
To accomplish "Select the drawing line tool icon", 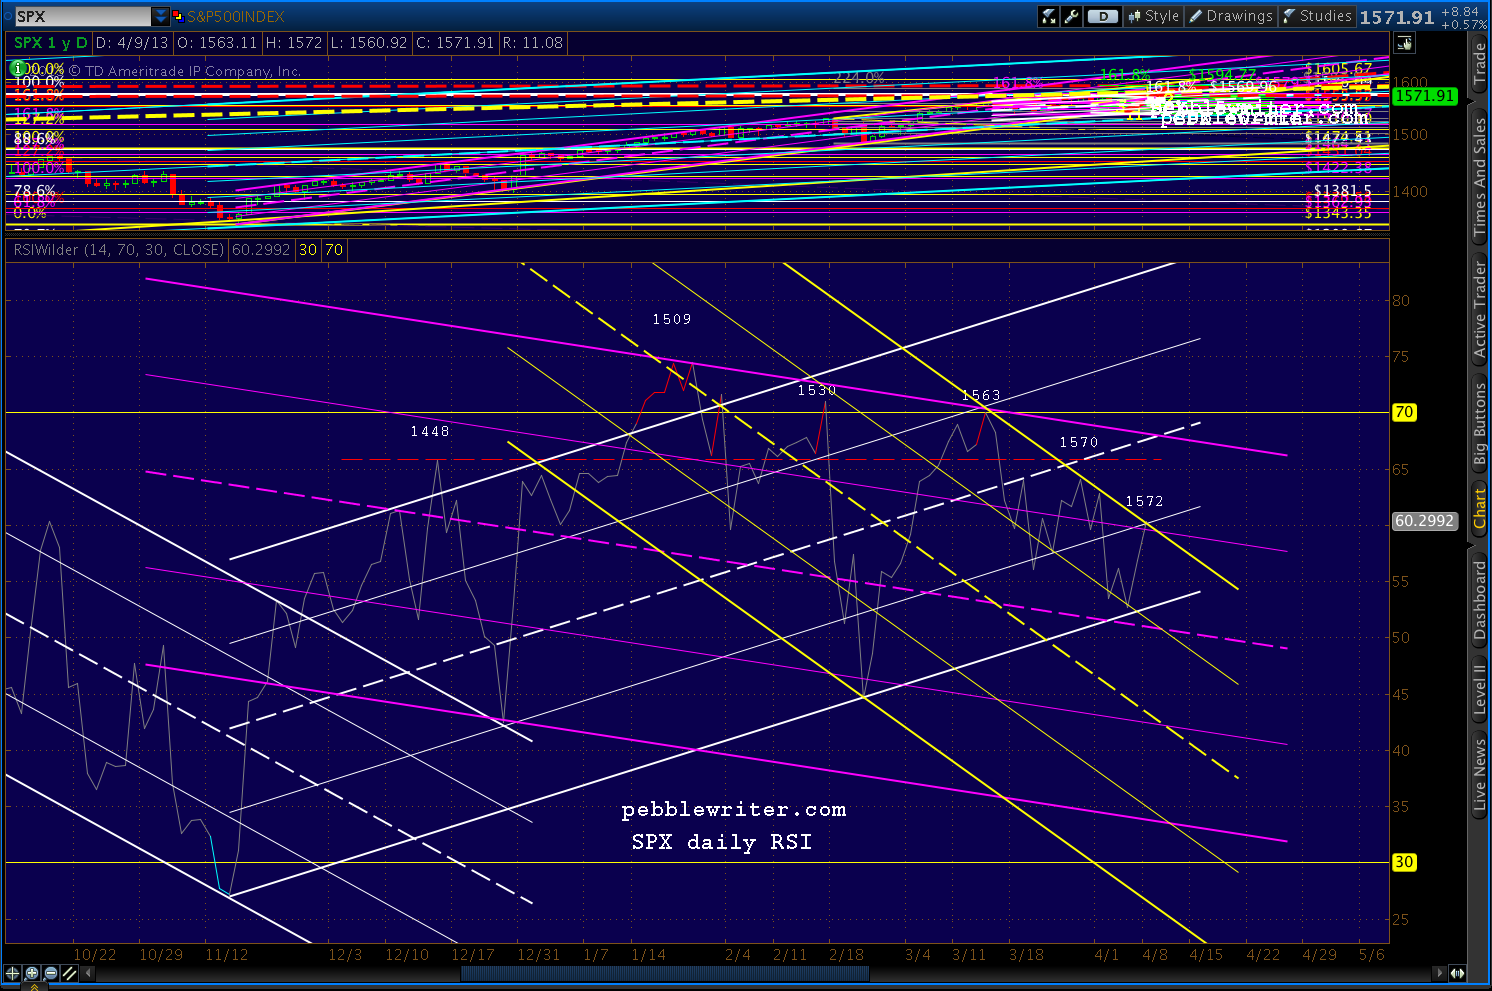I will [70, 973].
